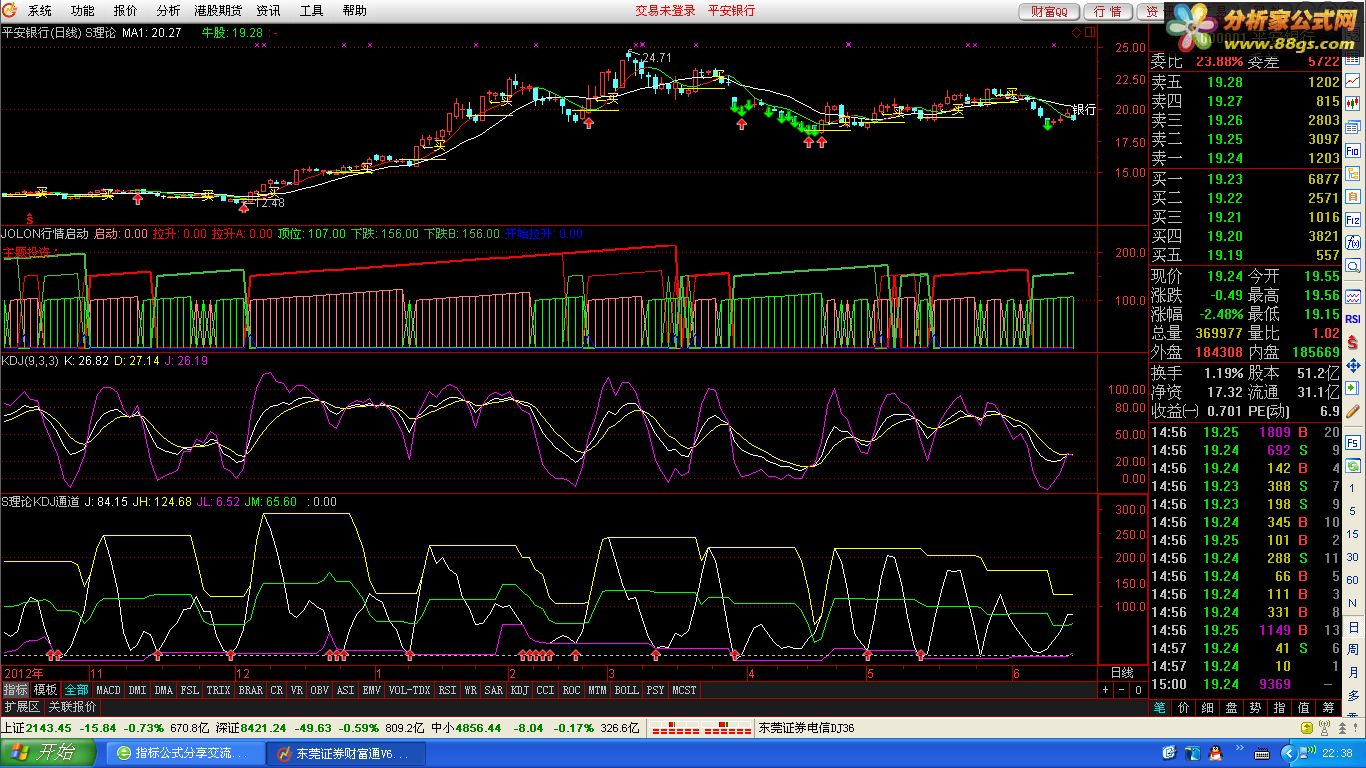The image size is (1366, 768).
Task: Open the f(x) formula manager icon
Action: point(1353,241)
